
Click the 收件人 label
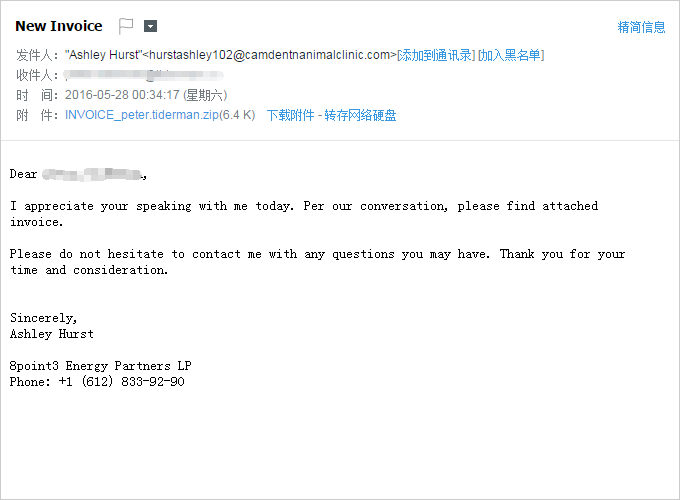coord(34,75)
